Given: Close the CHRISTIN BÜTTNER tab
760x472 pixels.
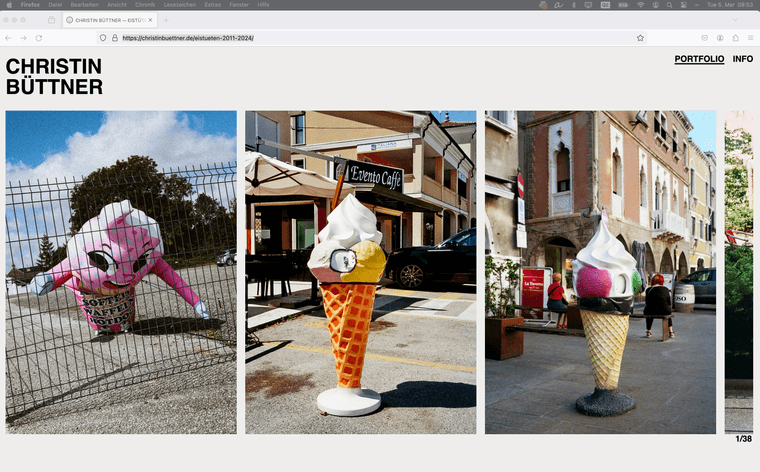Looking at the screenshot, I should click(x=152, y=20).
